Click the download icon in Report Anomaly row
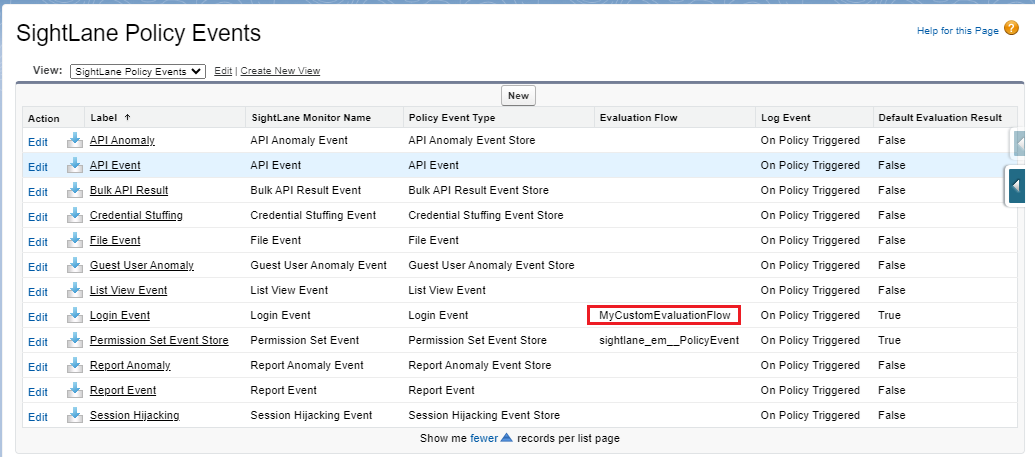1035x457 pixels. [75, 365]
